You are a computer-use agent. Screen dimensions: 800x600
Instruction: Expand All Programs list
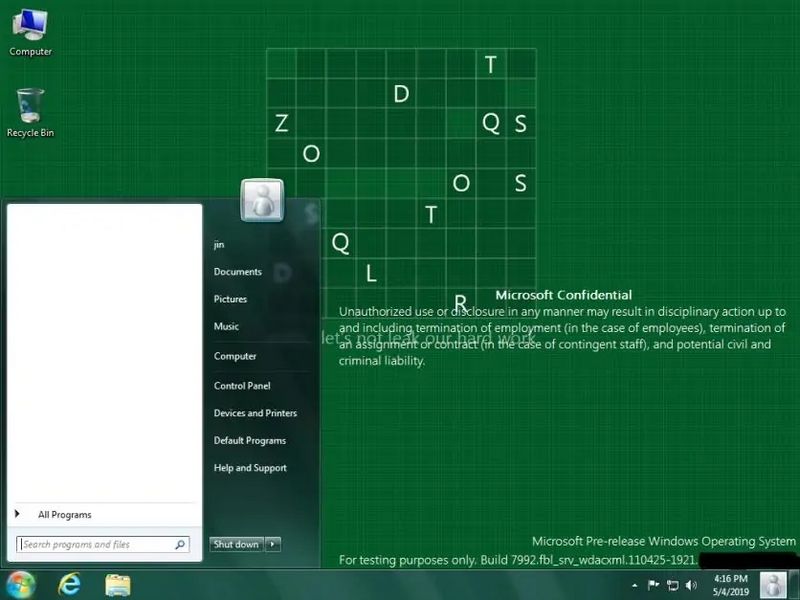click(x=64, y=515)
